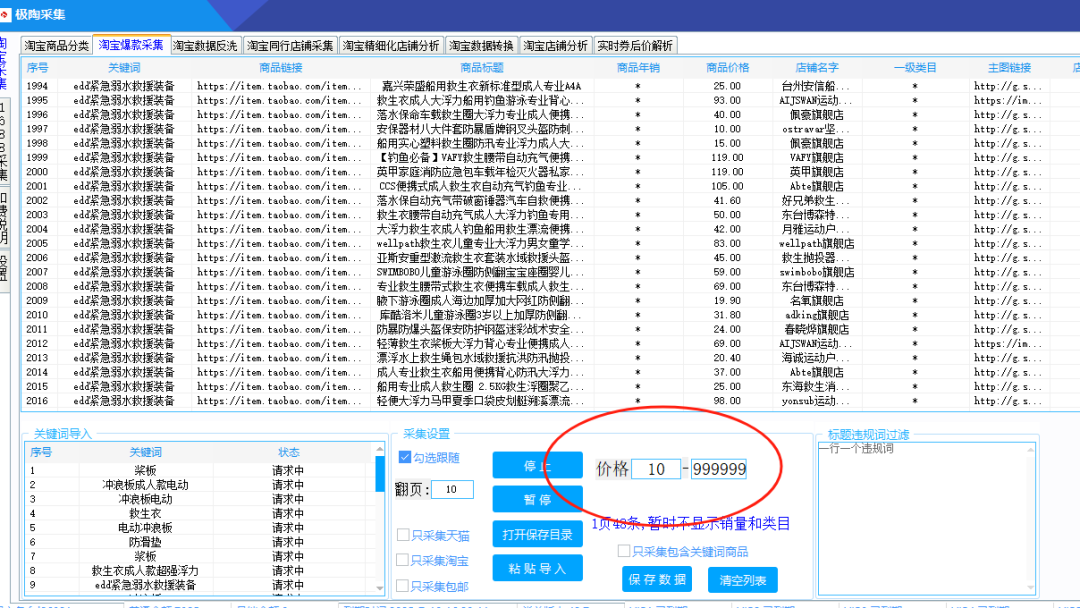This screenshot has height=608, width=1080.
Task: Click the minimum price field showing 10
Action: pos(657,469)
